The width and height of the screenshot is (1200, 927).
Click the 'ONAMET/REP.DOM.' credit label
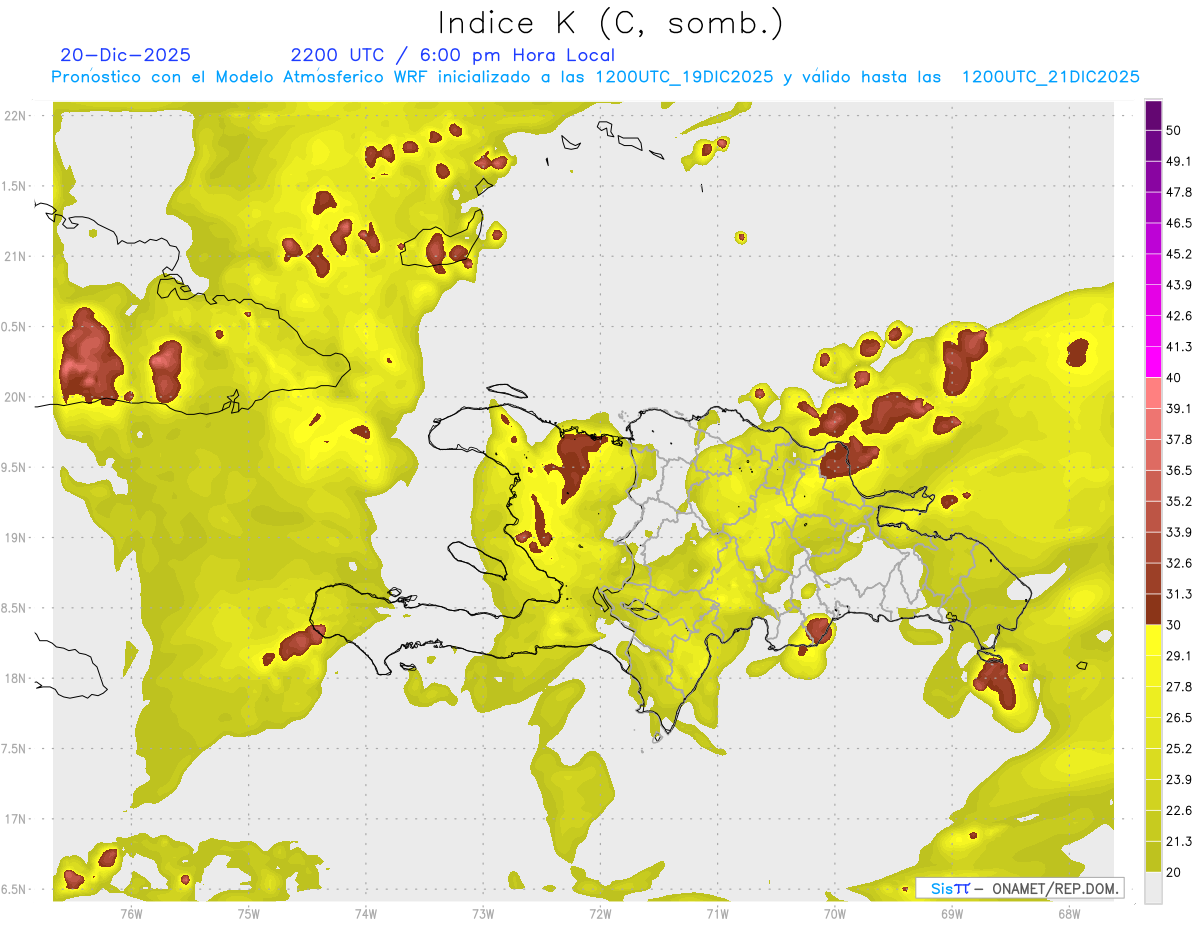click(x=1057, y=888)
